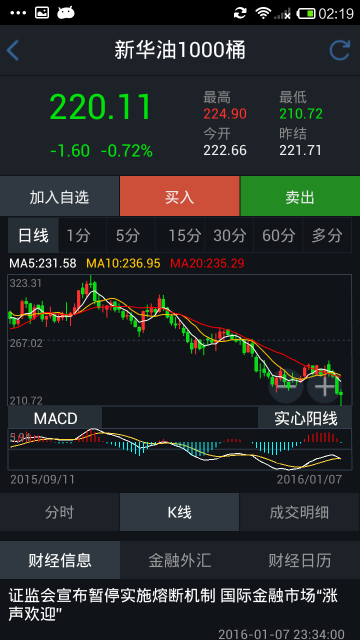
Task: Tap the 323.31 chart axis label
Action: click(26, 283)
